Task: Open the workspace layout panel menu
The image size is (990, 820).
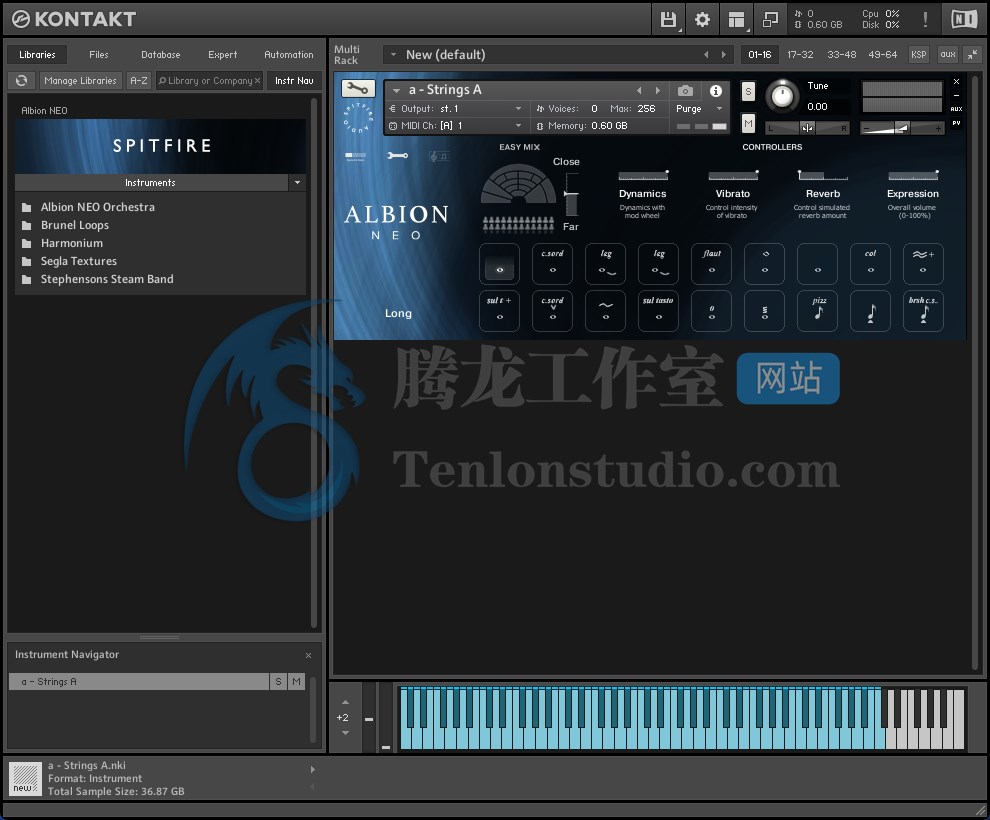Action: coord(736,20)
